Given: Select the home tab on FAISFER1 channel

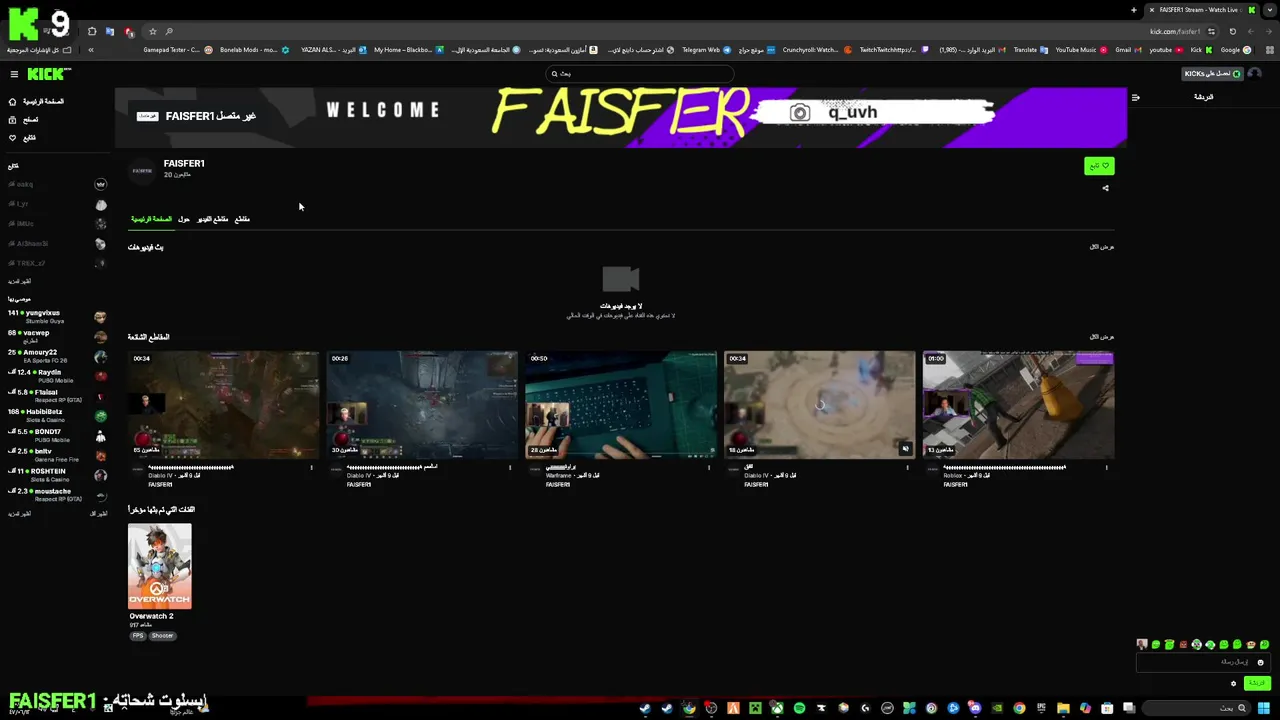Looking at the screenshot, I should click(151, 218).
